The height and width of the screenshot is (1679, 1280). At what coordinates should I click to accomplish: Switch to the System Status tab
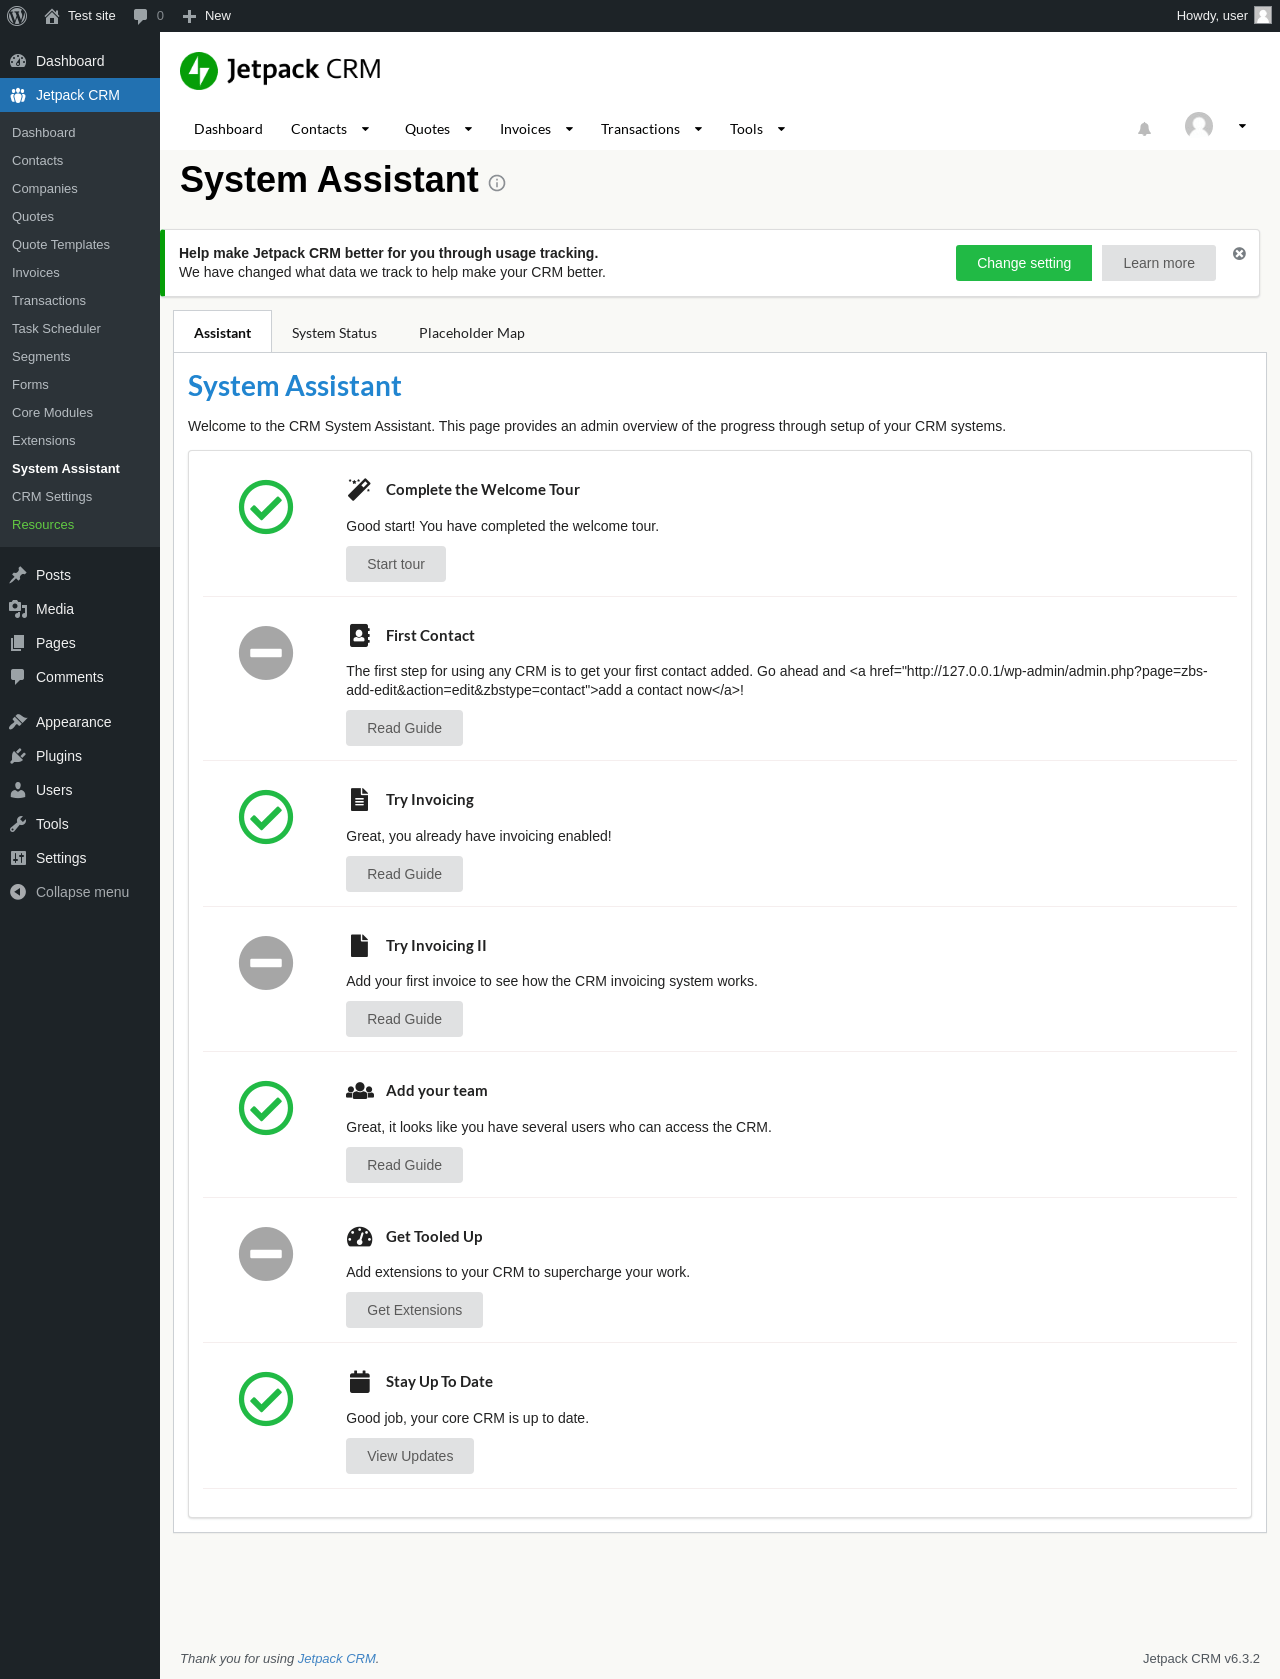tap(334, 333)
